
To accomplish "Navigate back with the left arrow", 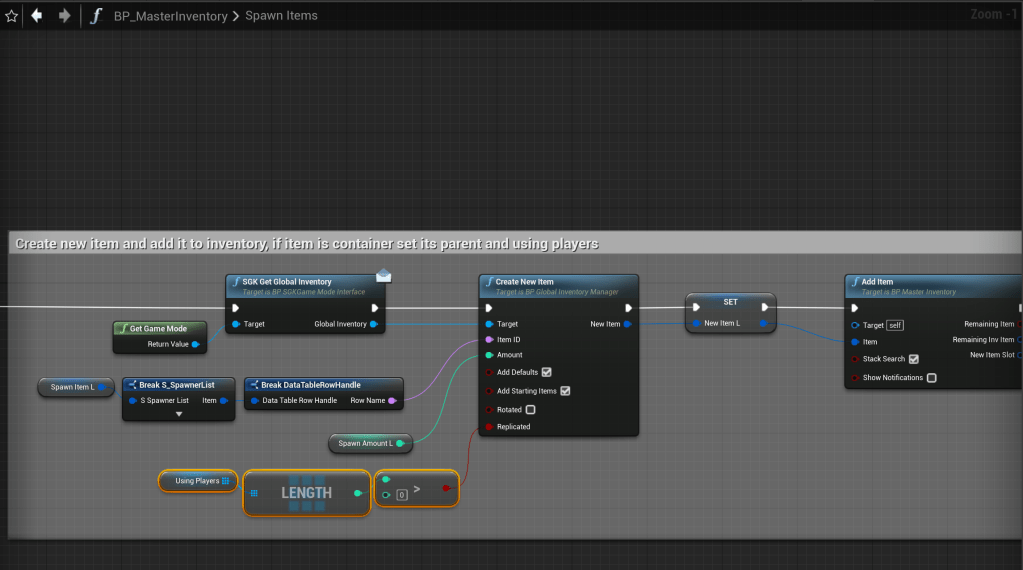I will 37,16.
